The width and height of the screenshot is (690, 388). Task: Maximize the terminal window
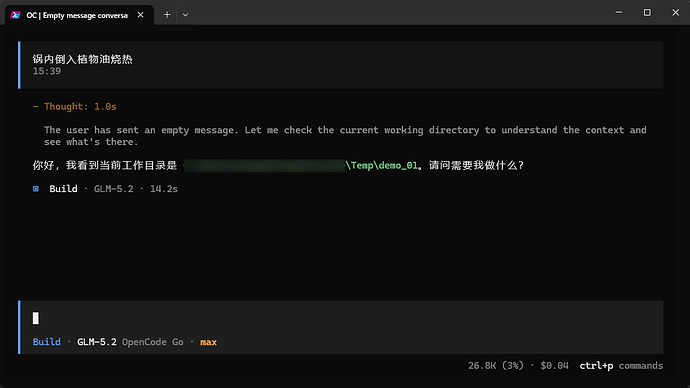click(647, 12)
